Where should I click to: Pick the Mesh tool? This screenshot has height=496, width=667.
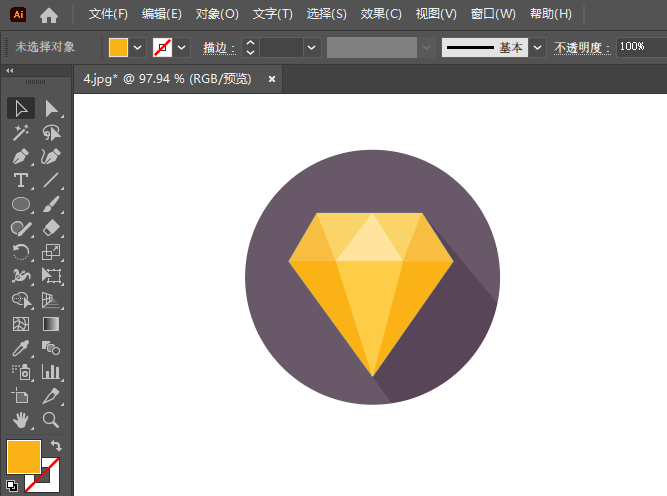point(21,324)
